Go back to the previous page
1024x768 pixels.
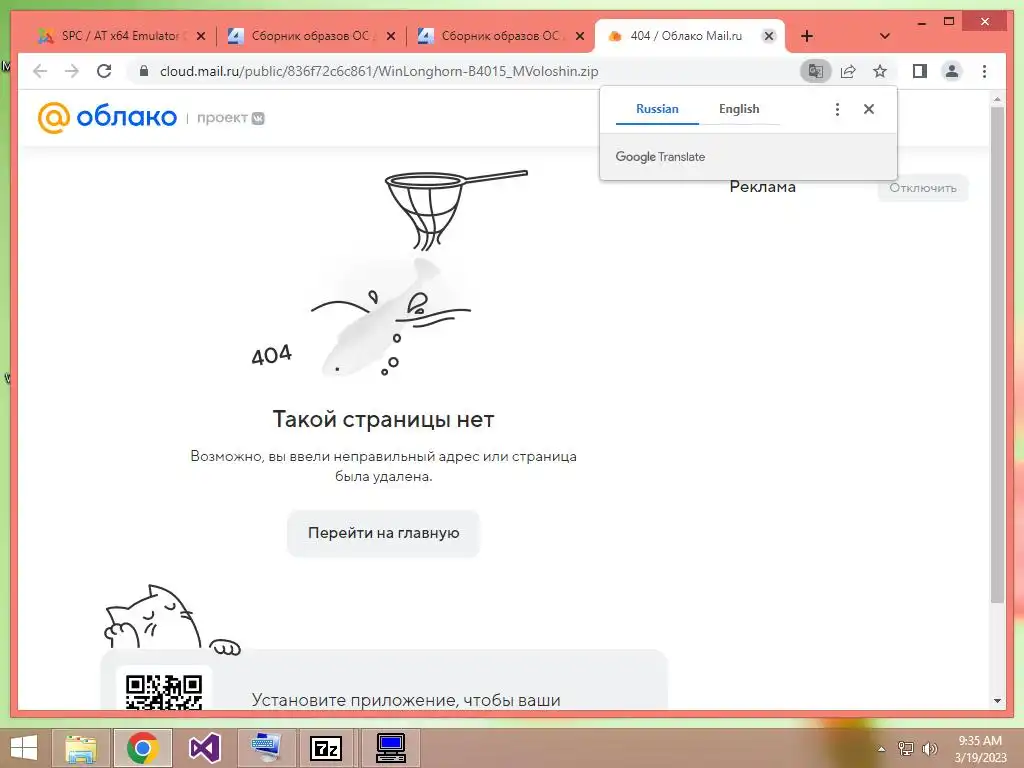[40, 71]
